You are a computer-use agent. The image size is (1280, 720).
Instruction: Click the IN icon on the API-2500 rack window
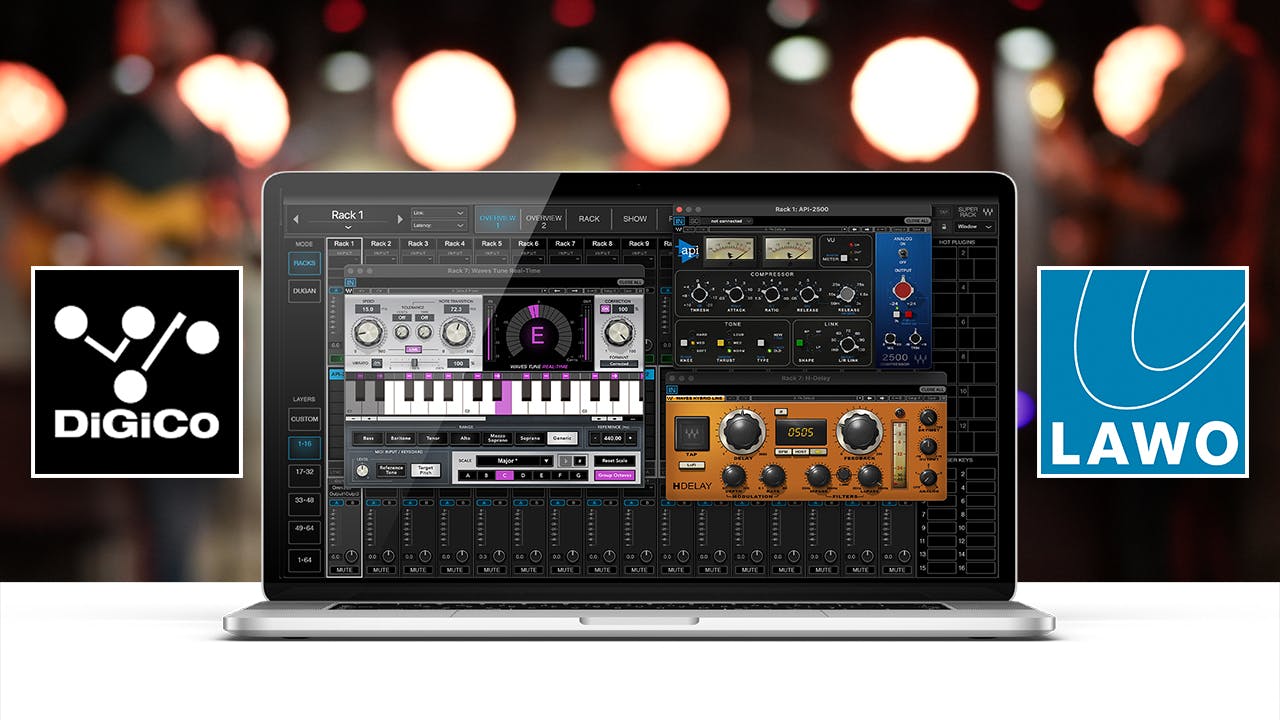coord(680,222)
